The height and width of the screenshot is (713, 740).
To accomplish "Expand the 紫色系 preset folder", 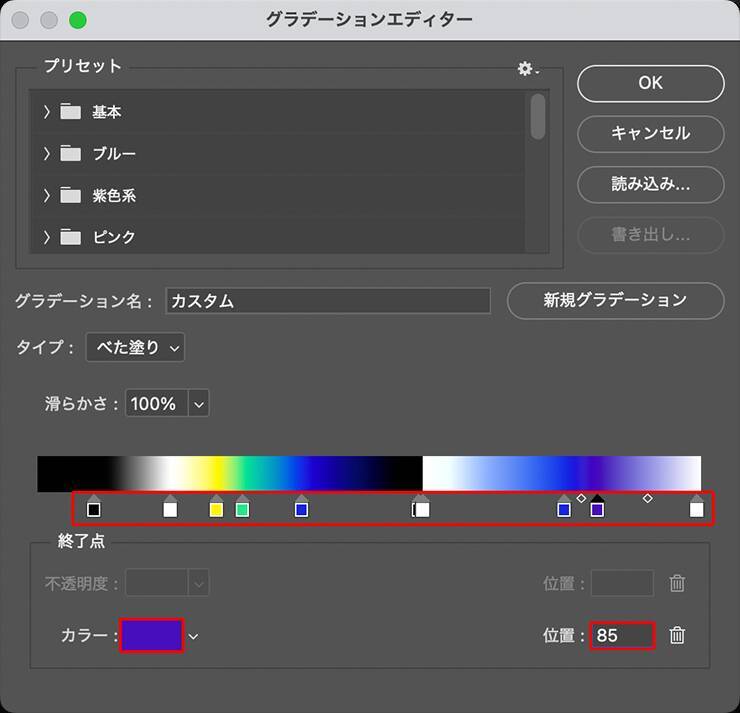I will point(46,195).
